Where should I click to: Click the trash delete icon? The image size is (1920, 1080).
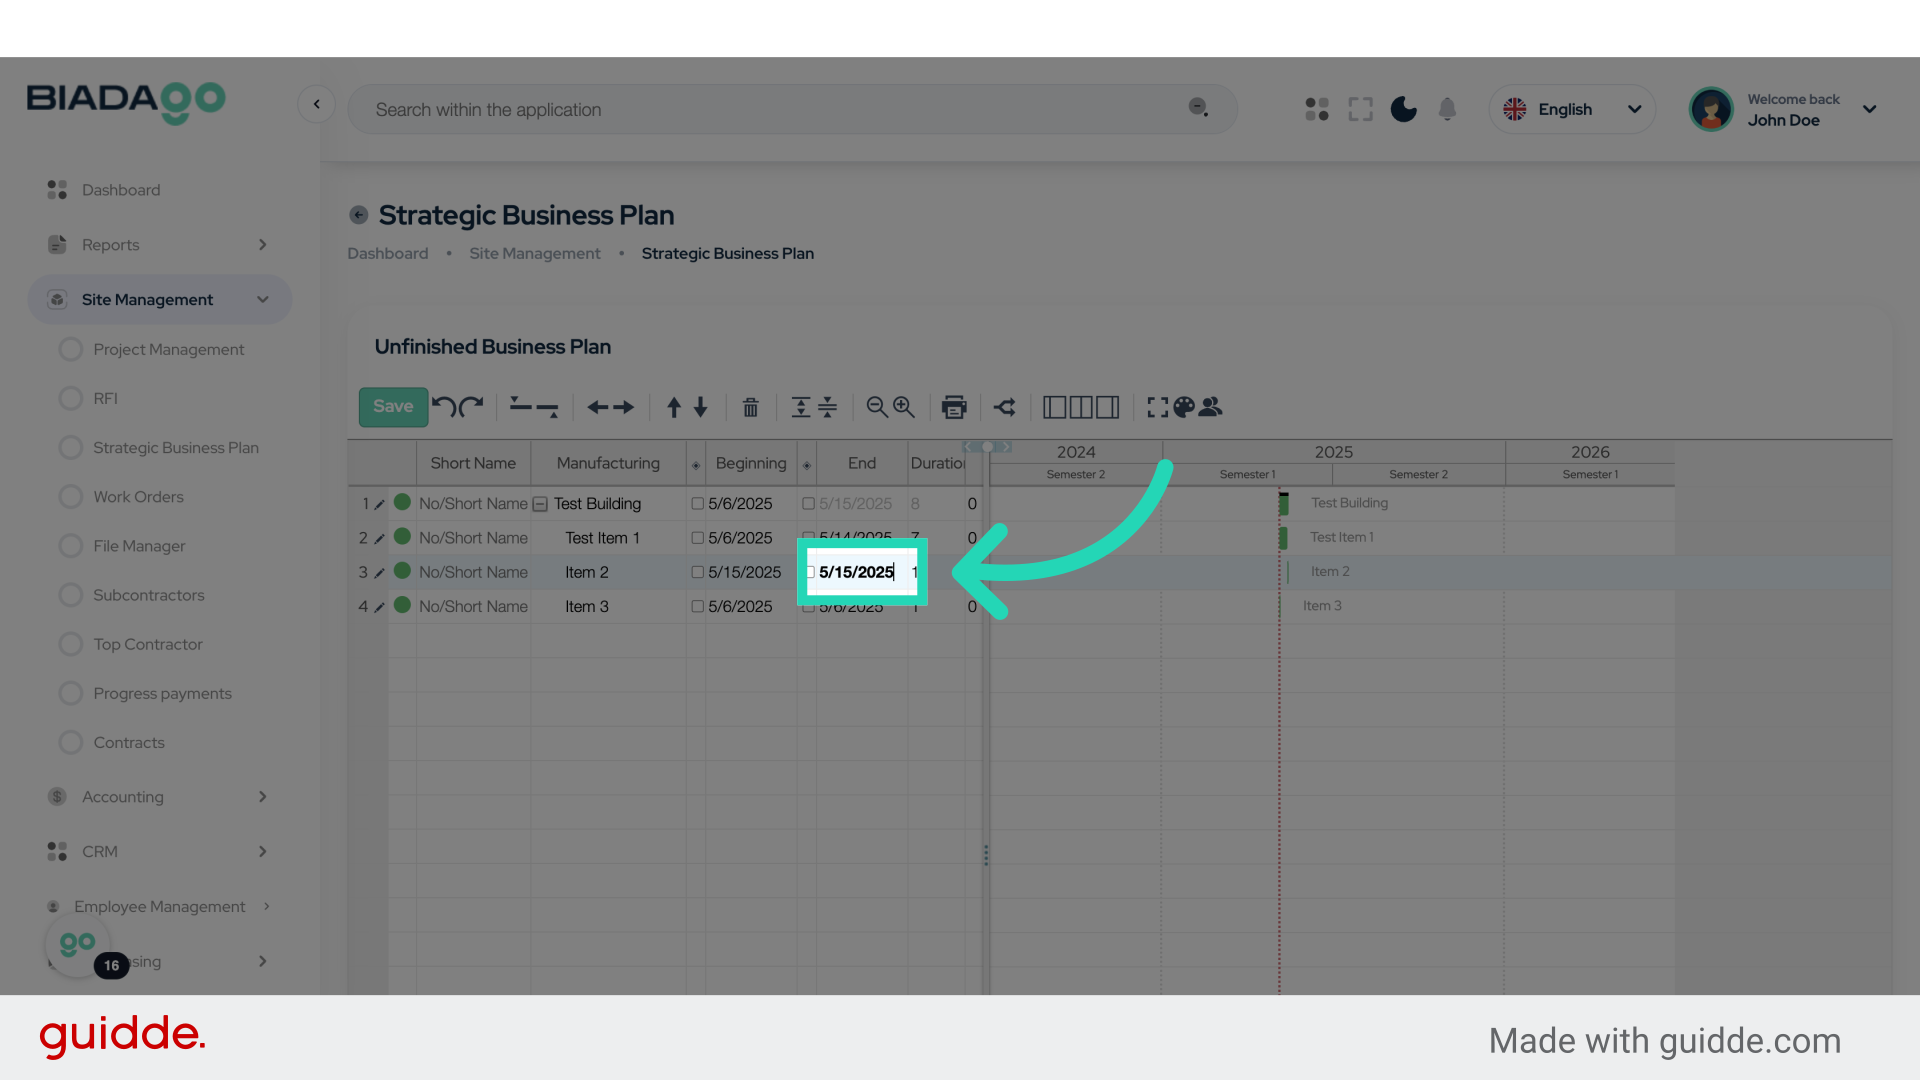pos(750,407)
